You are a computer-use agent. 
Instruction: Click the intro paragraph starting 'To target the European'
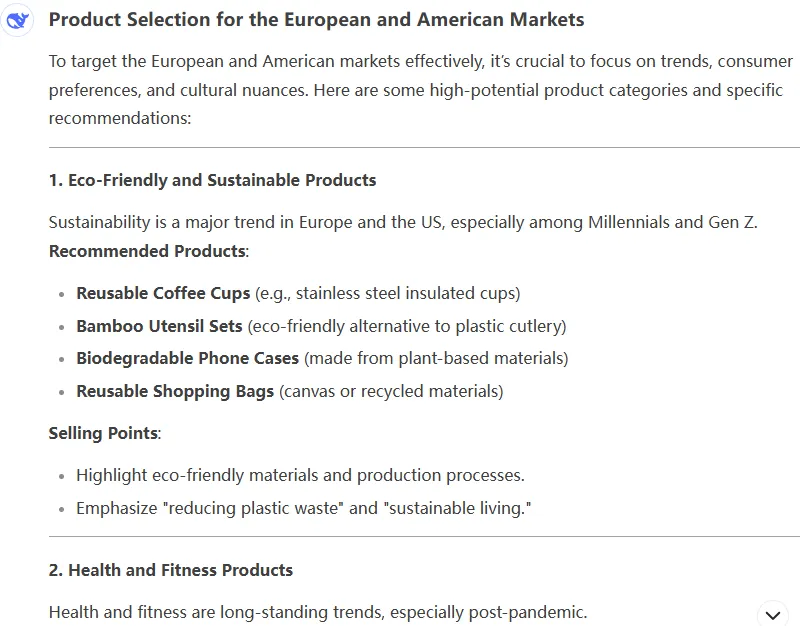421,90
